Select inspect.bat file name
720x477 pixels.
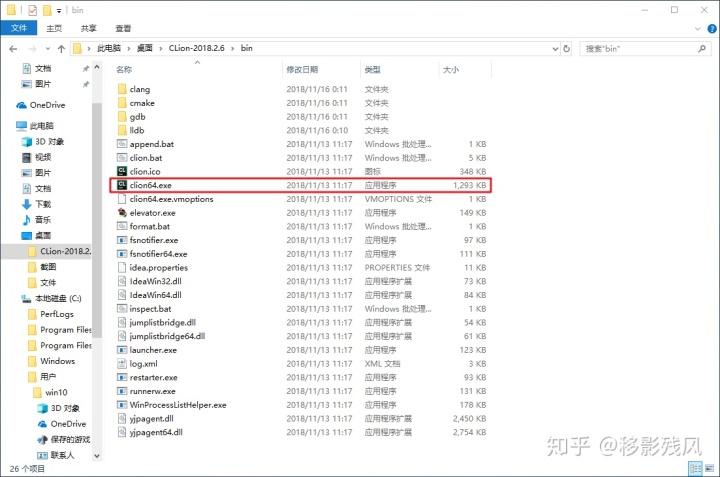coord(150,309)
